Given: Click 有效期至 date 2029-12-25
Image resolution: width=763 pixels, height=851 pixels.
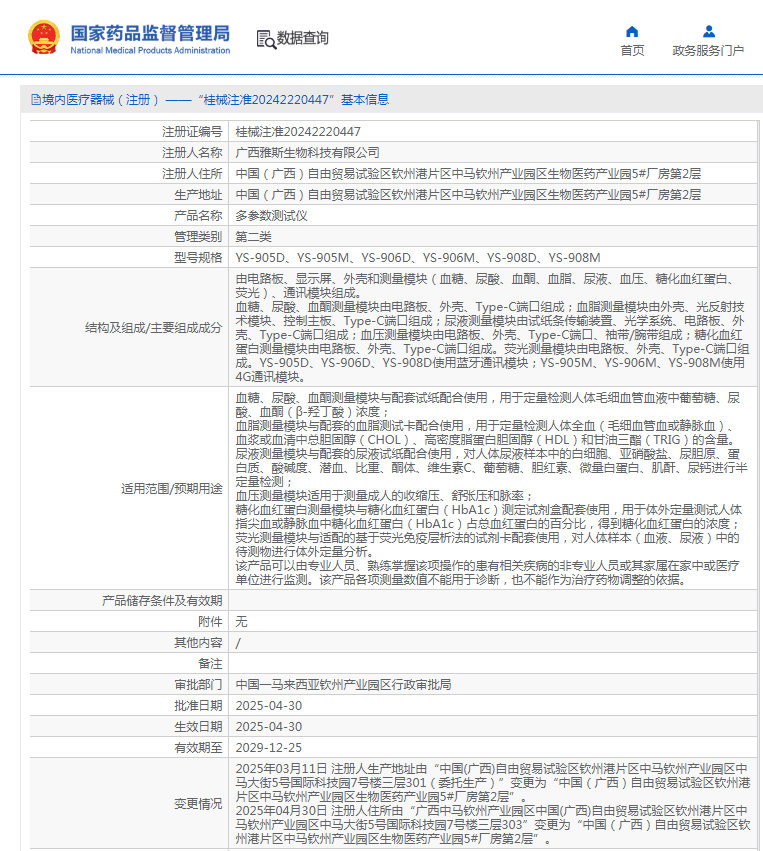Looking at the screenshot, I should click(269, 748).
